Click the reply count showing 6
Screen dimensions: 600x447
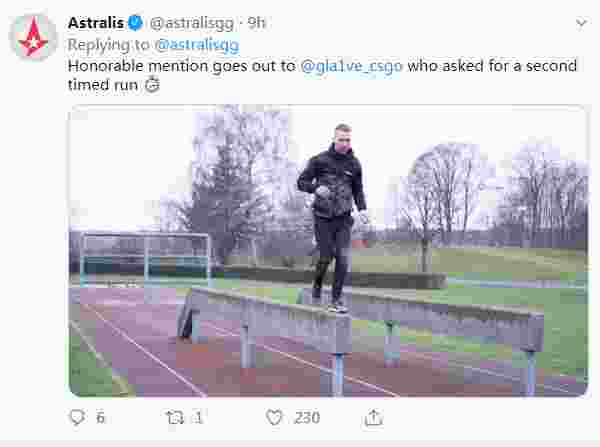click(101, 418)
